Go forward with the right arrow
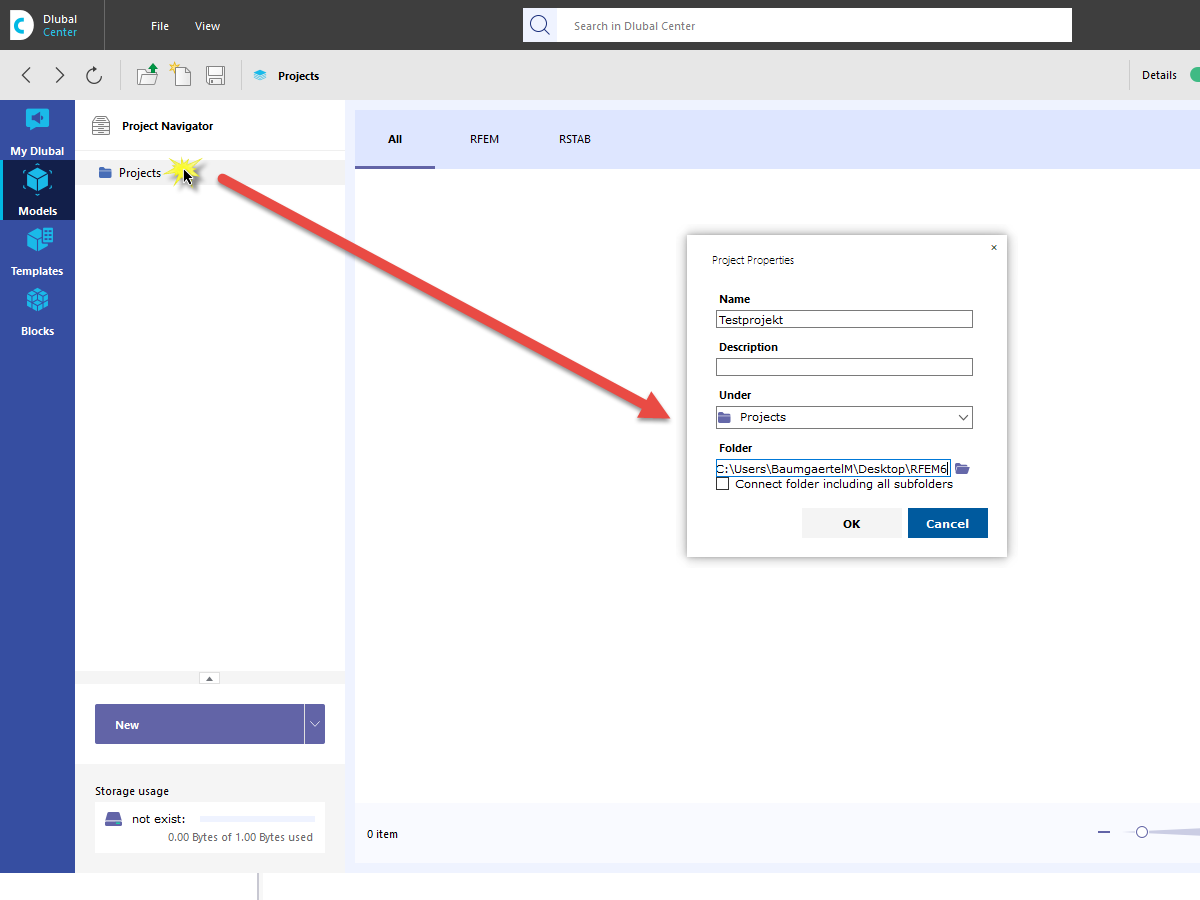This screenshot has height=900, width=1200. (60, 75)
